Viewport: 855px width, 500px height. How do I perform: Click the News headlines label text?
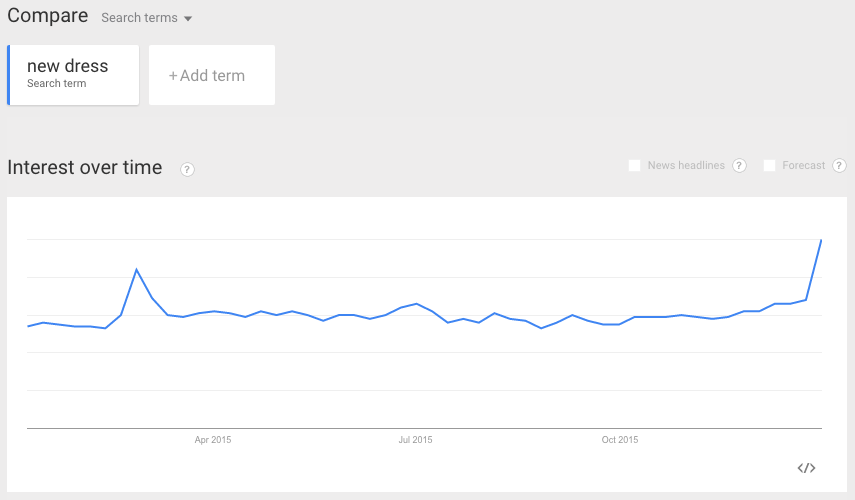point(686,165)
